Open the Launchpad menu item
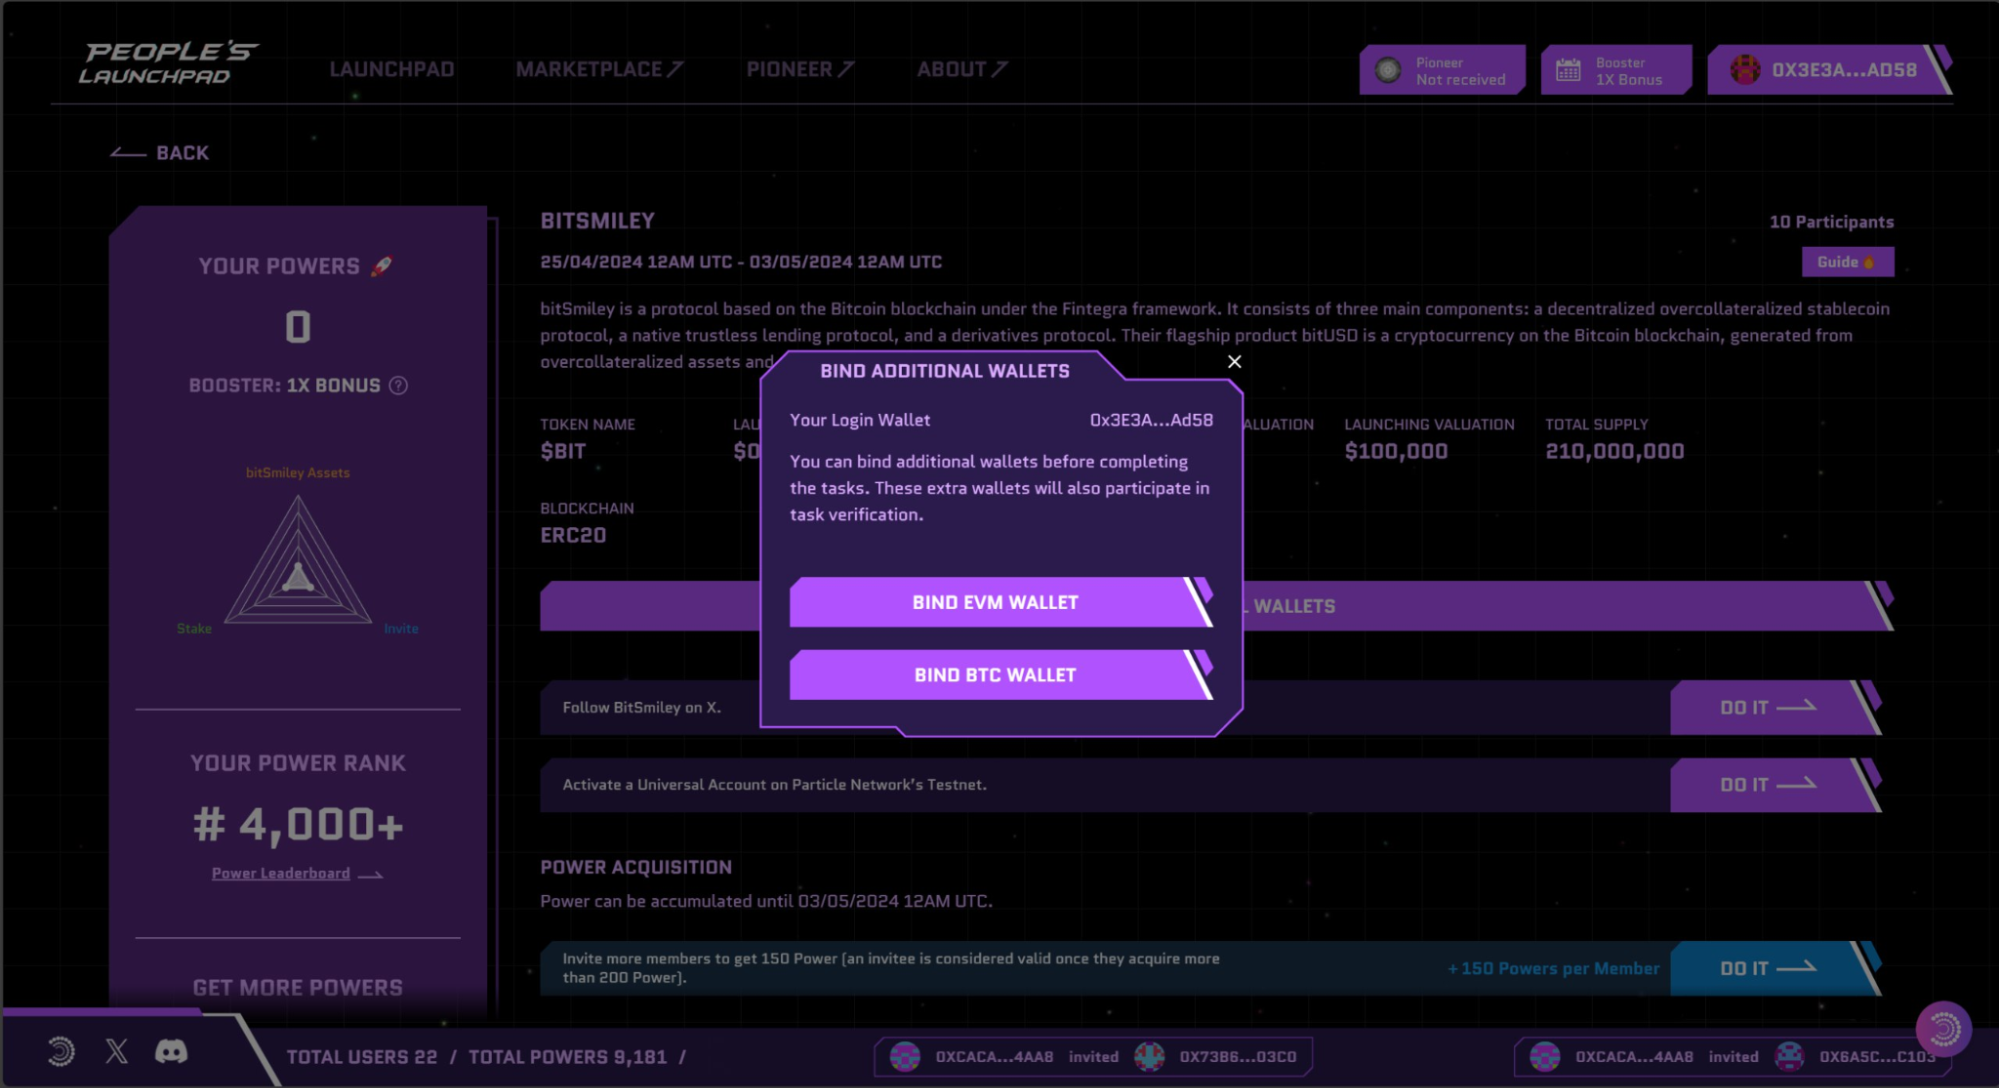The height and width of the screenshot is (1089, 1999). click(x=391, y=69)
